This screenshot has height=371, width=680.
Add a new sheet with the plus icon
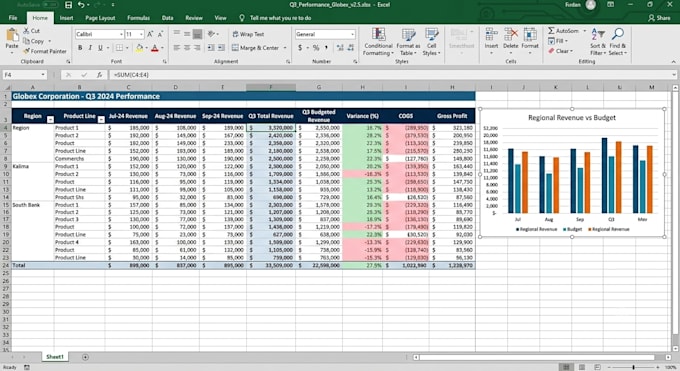[85, 357]
